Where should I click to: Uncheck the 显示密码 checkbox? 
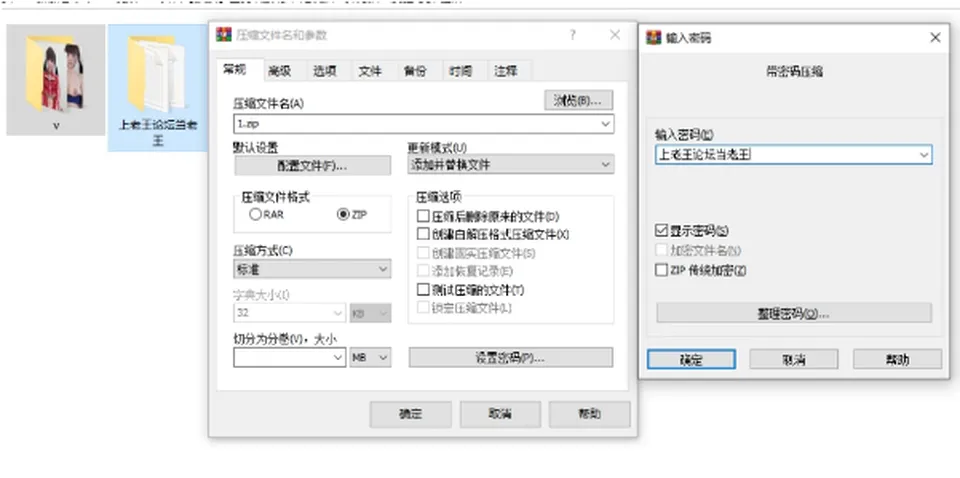point(661,231)
